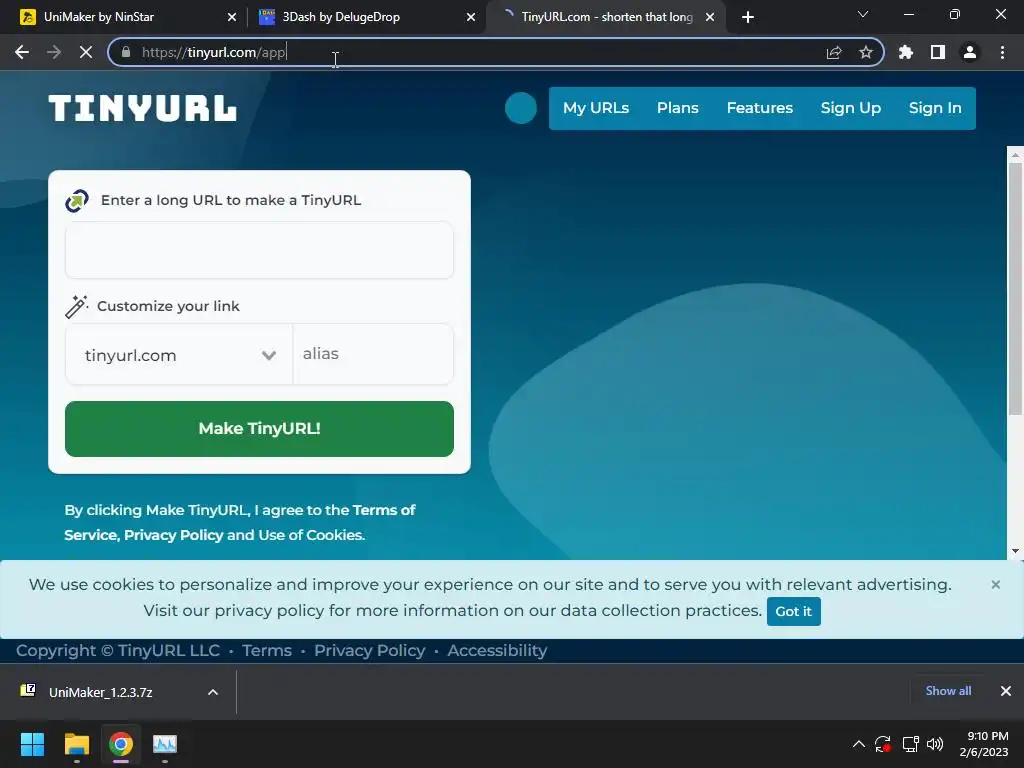Close the downloads bar
The image size is (1024, 768).
pos(1006,691)
